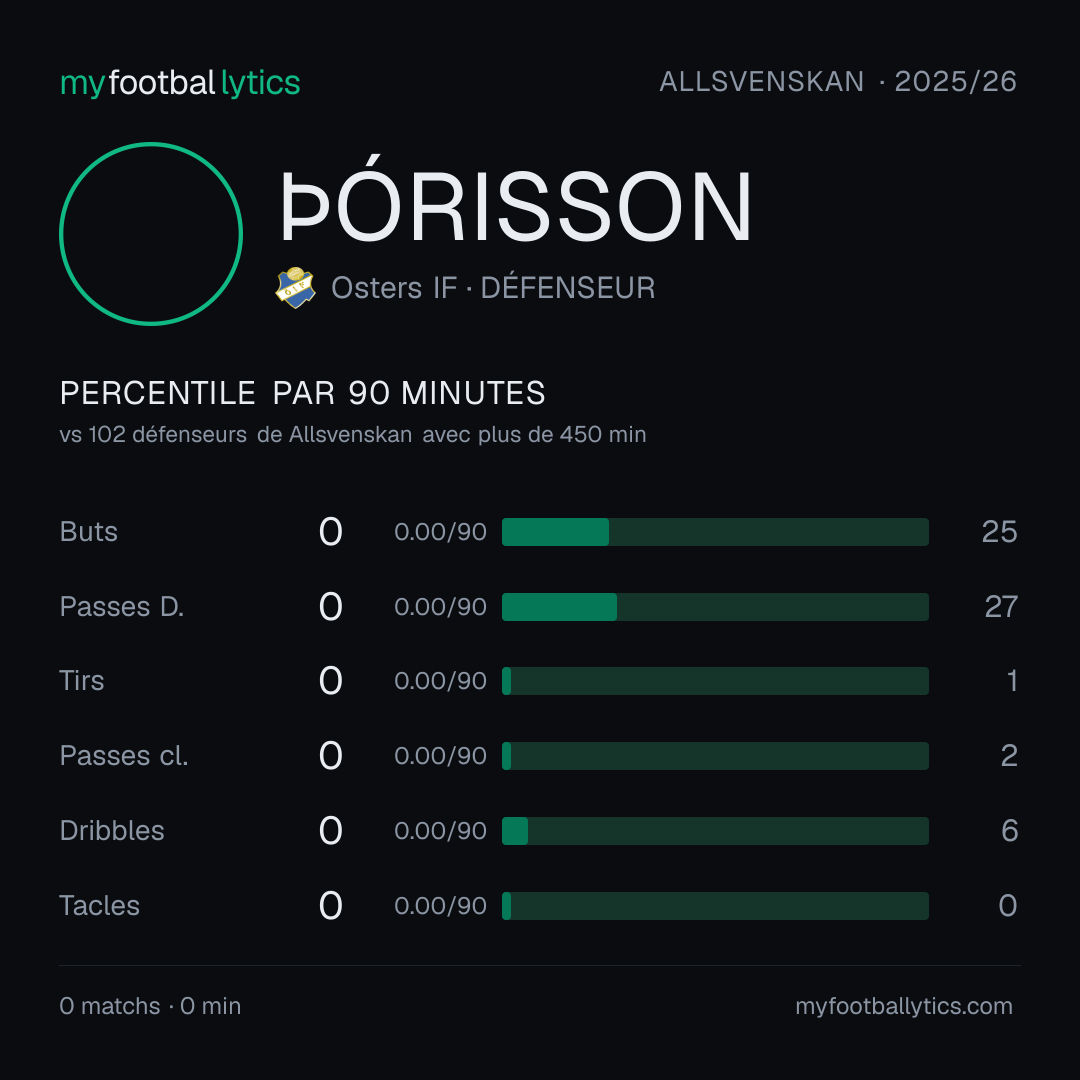1080x1080 pixels.
Task: Select the Tacles percentile bar
Action: [715, 906]
